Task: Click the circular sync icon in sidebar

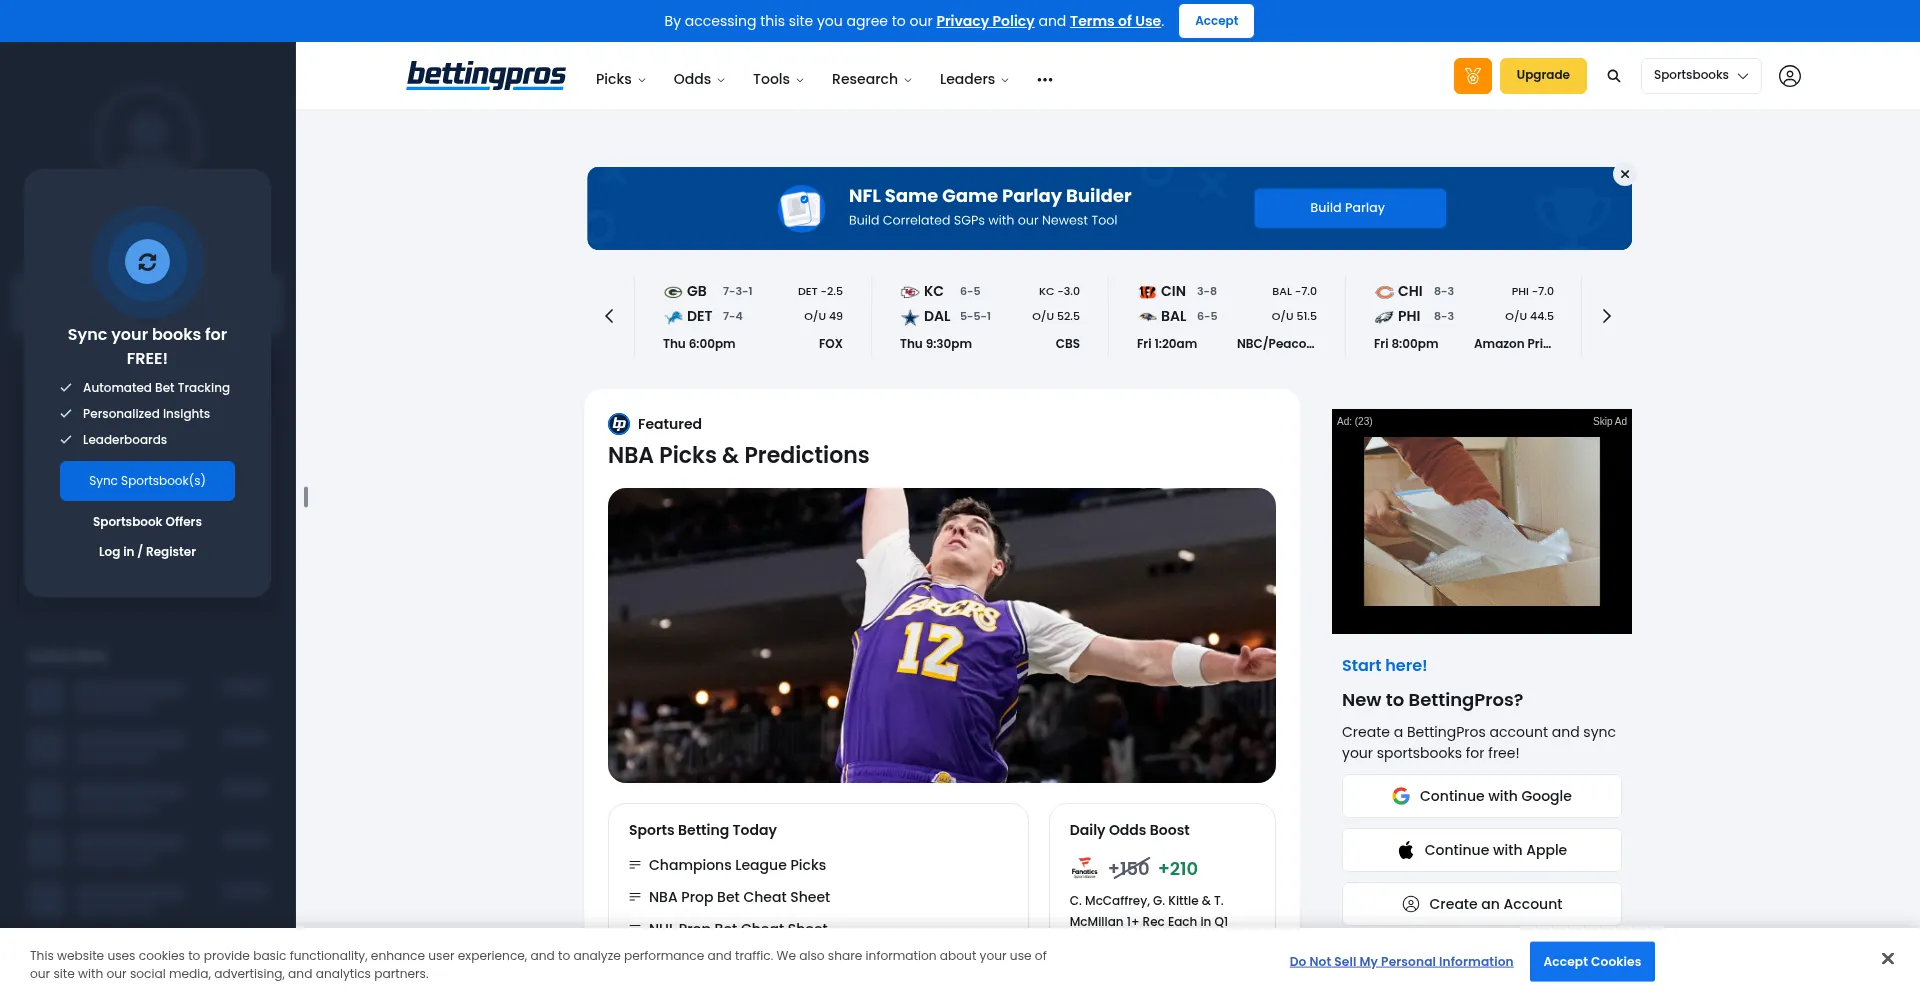Action: click(x=147, y=262)
